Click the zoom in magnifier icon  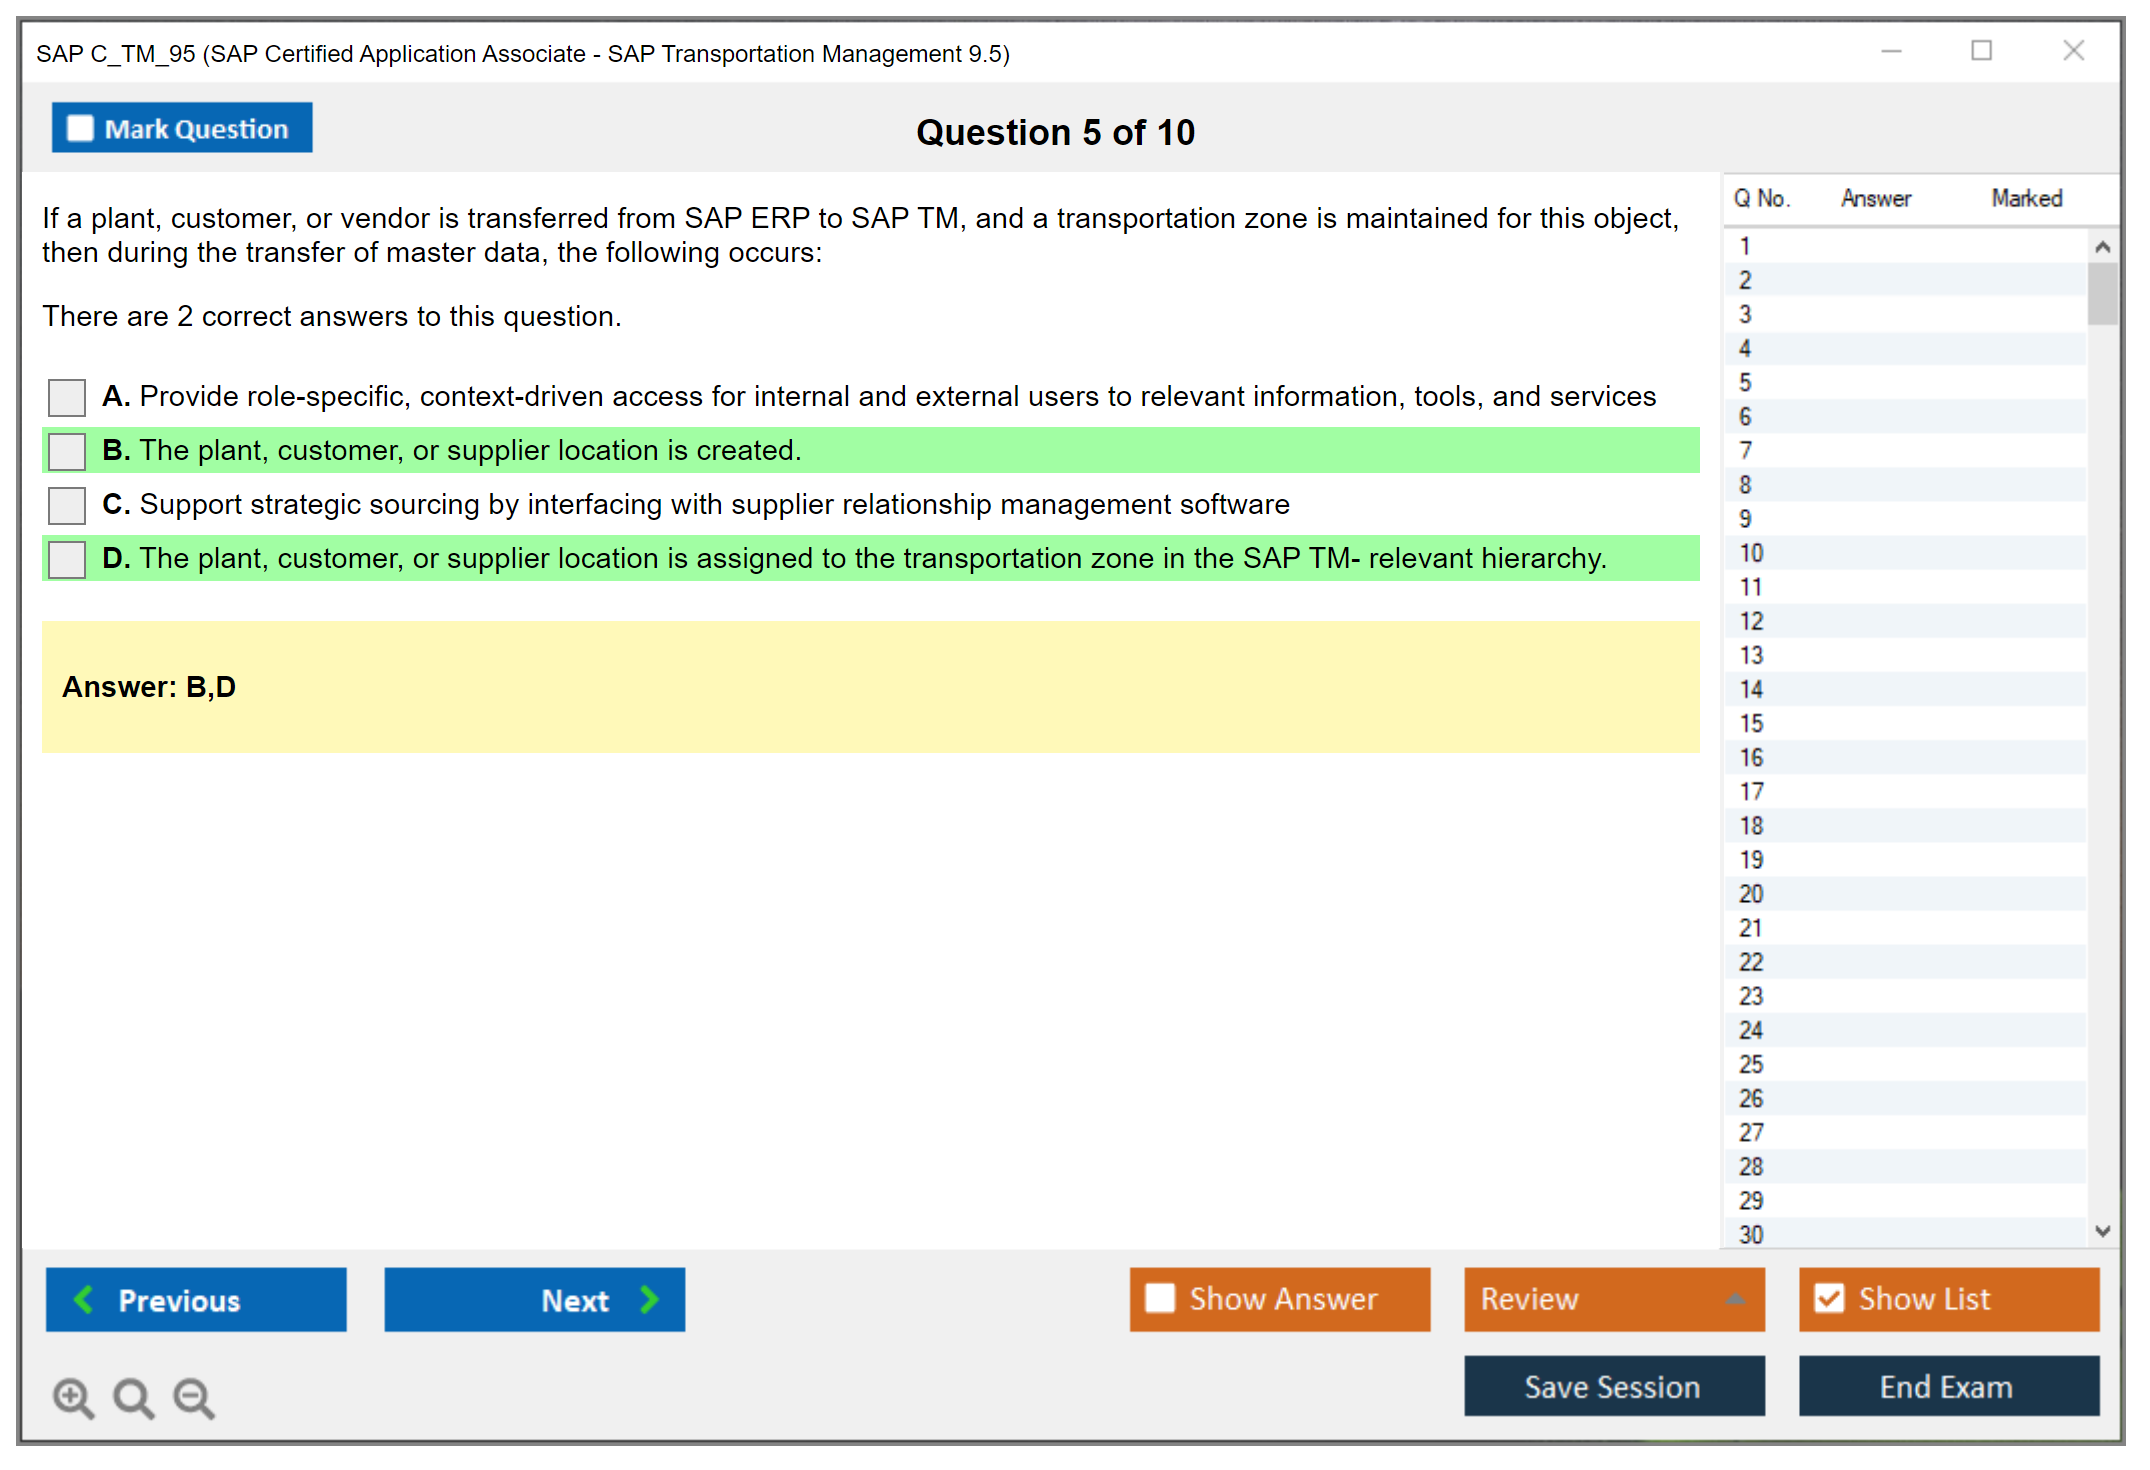pos(73,1397)
